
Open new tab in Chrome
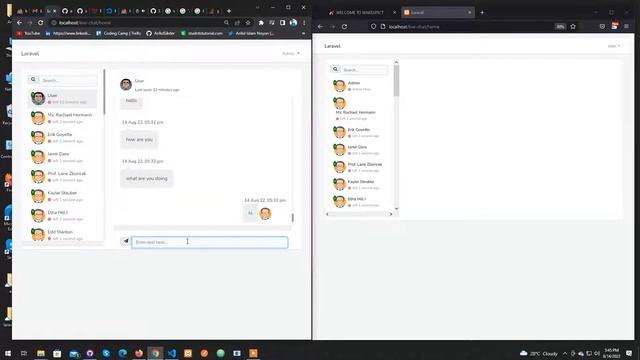(x=229, y=11)
